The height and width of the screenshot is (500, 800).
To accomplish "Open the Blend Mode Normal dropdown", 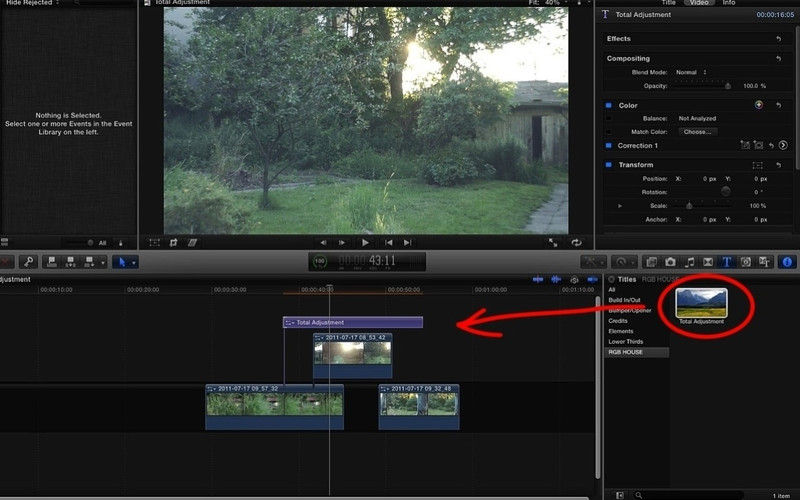I will pos(691,72).
